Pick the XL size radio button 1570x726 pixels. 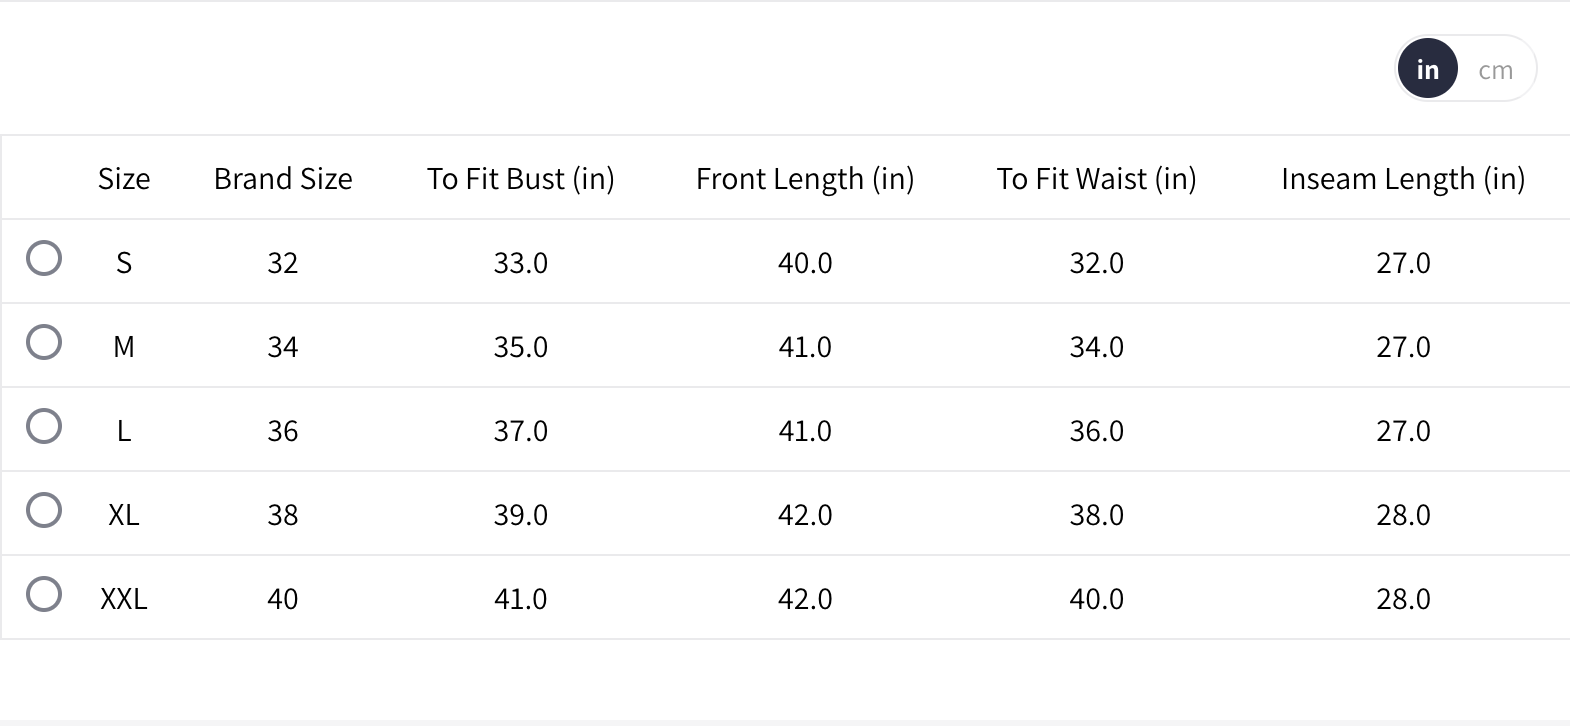click(44, 510)
